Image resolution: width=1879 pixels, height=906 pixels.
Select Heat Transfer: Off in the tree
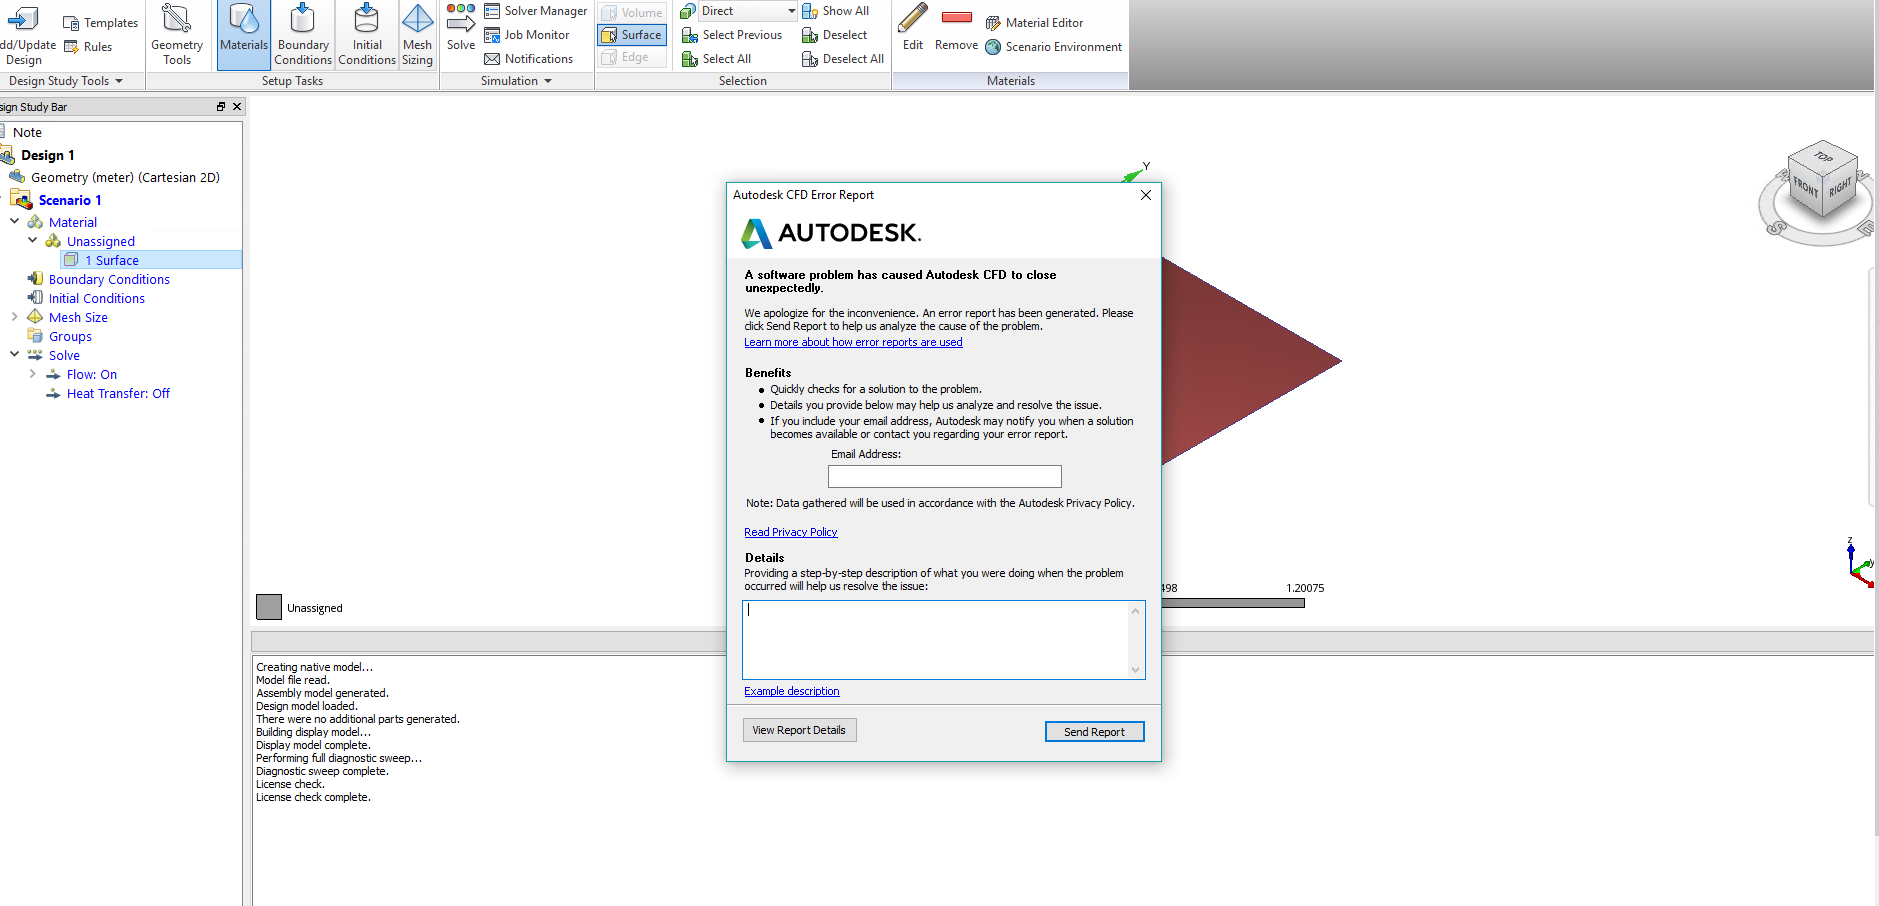(x=118, y=394)
